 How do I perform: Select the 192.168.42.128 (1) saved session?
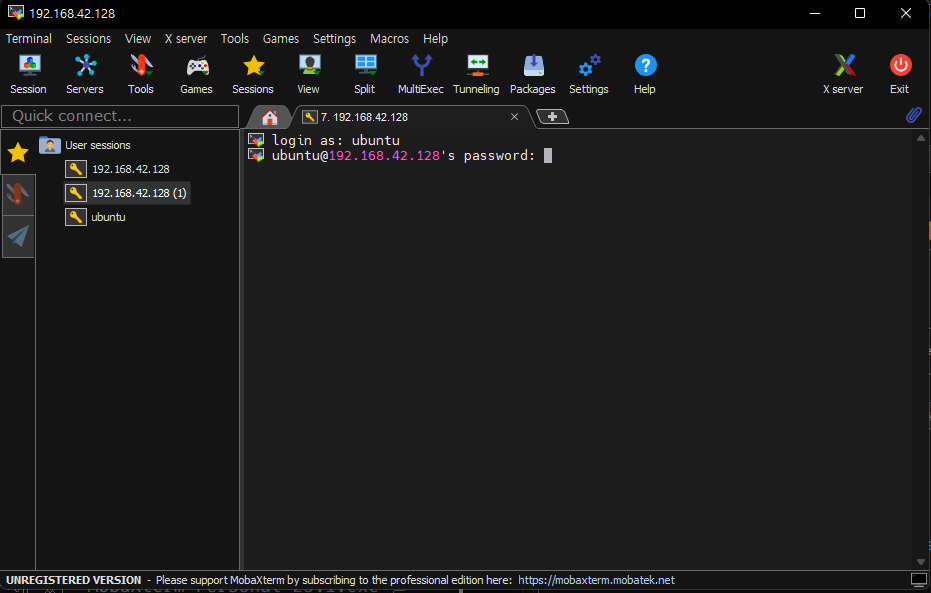[x=126, y=193]
